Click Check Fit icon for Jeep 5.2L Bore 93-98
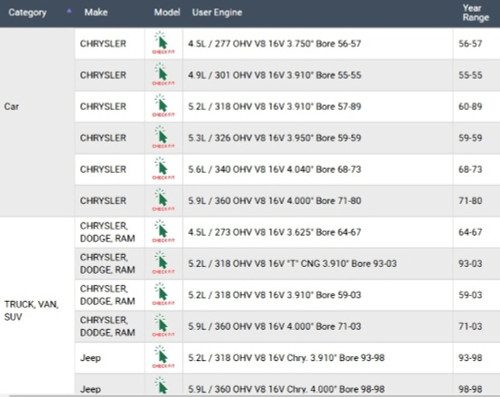 click(x=163, y=357)
